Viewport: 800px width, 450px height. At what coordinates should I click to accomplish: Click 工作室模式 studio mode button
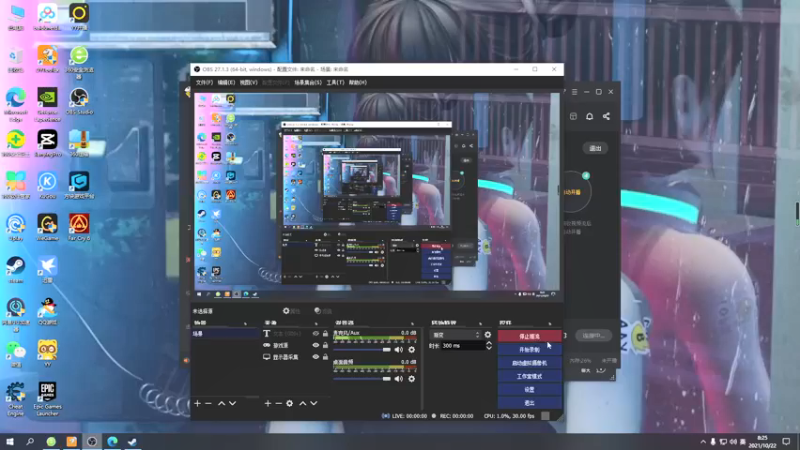[529, 376]
